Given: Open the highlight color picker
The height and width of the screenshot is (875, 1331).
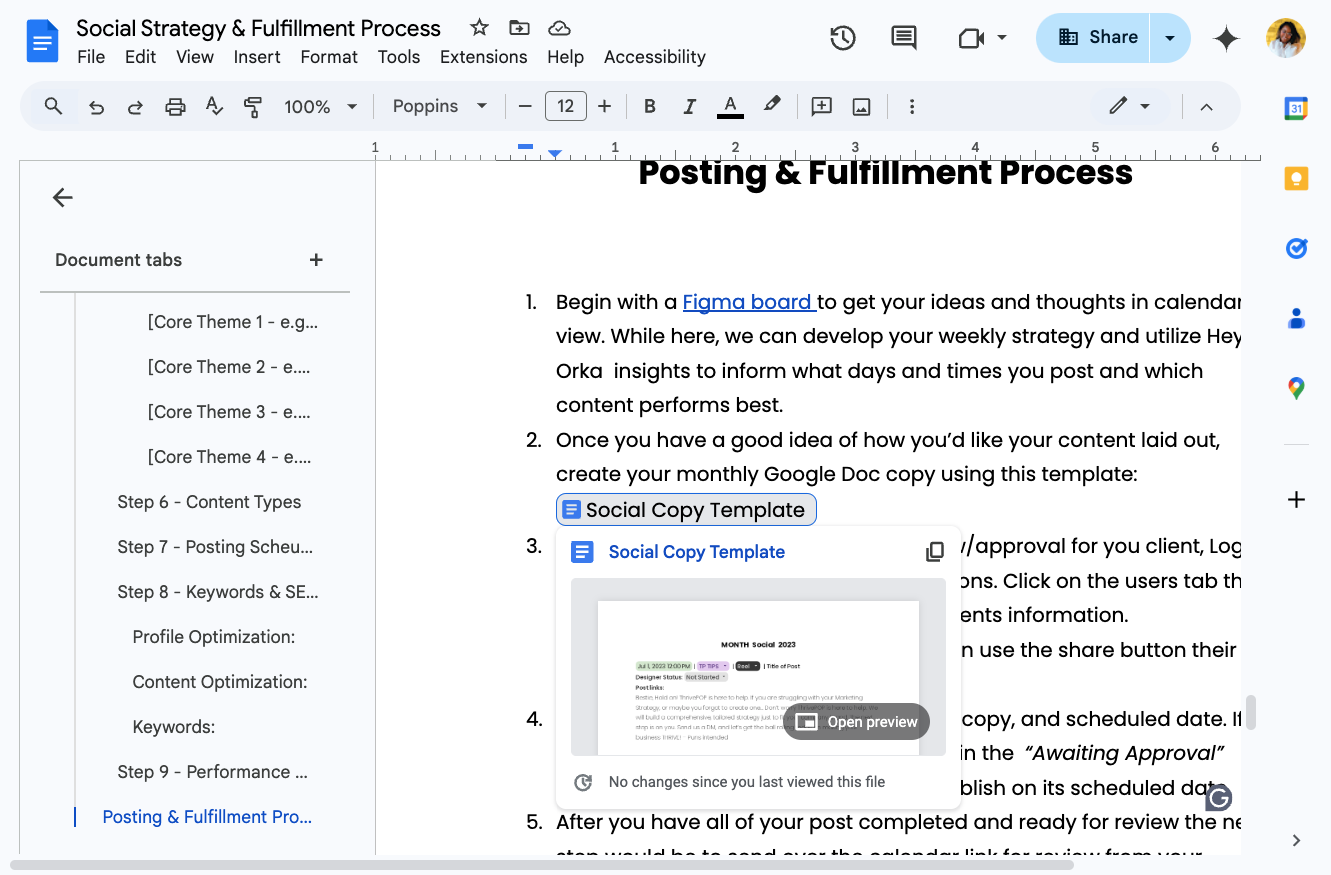Looking at the screenshot, I should (771, 105).
